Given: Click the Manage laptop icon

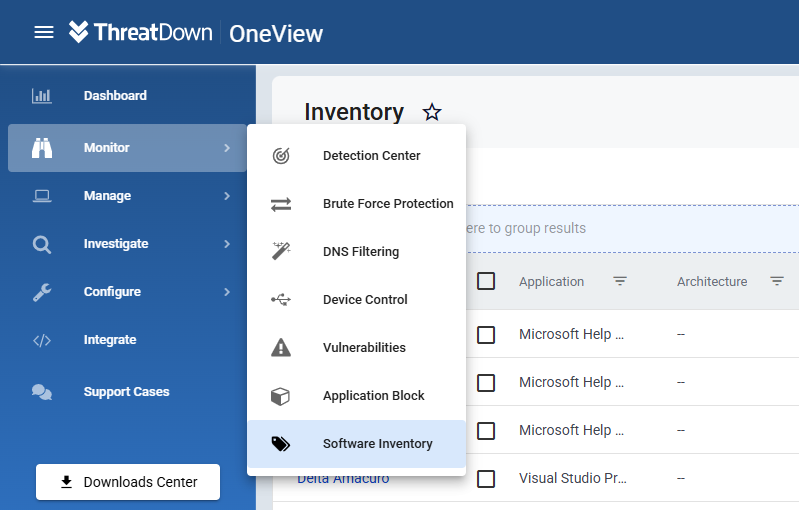Looking at the screenshot, I should click(42, 196).
